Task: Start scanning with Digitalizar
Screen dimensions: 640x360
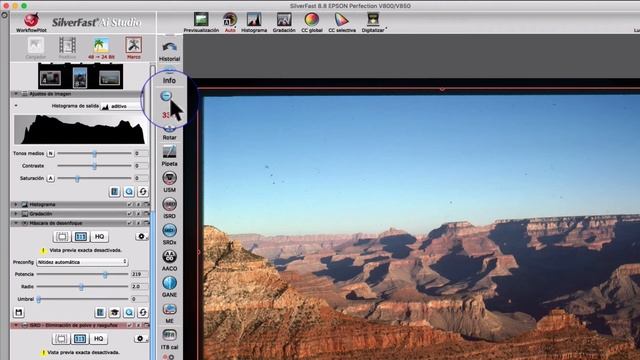Action: coord(373,22)
